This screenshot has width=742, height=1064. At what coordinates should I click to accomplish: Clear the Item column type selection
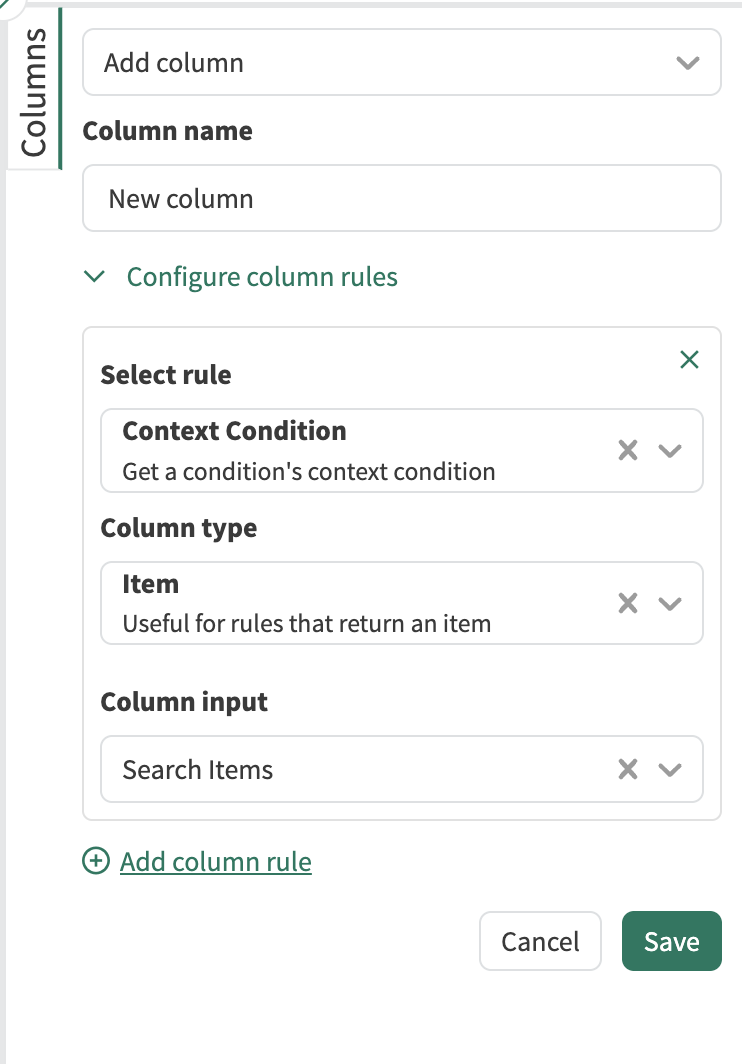click(x=628, y=603)
